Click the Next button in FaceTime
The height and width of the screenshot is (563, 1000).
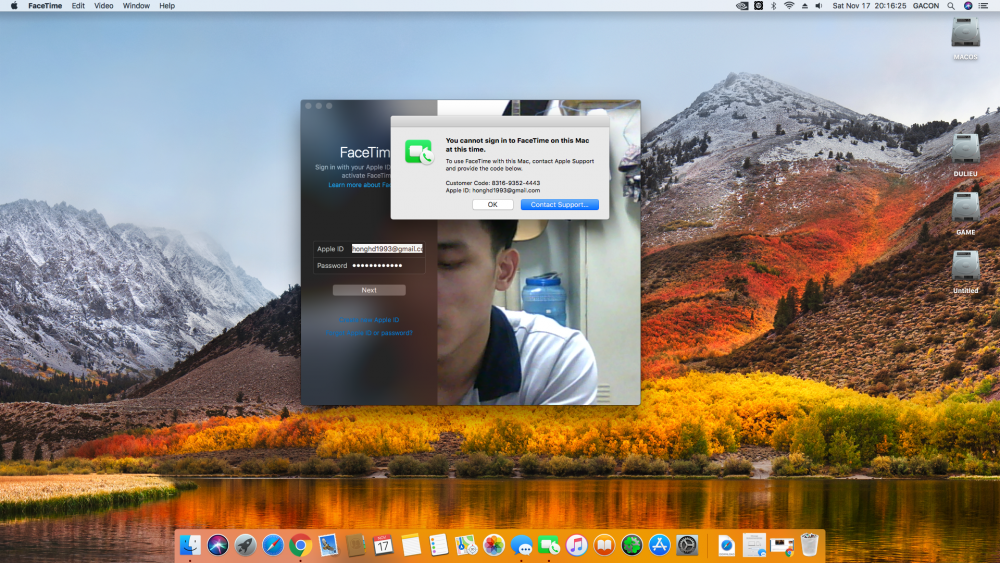click(369, 290)
